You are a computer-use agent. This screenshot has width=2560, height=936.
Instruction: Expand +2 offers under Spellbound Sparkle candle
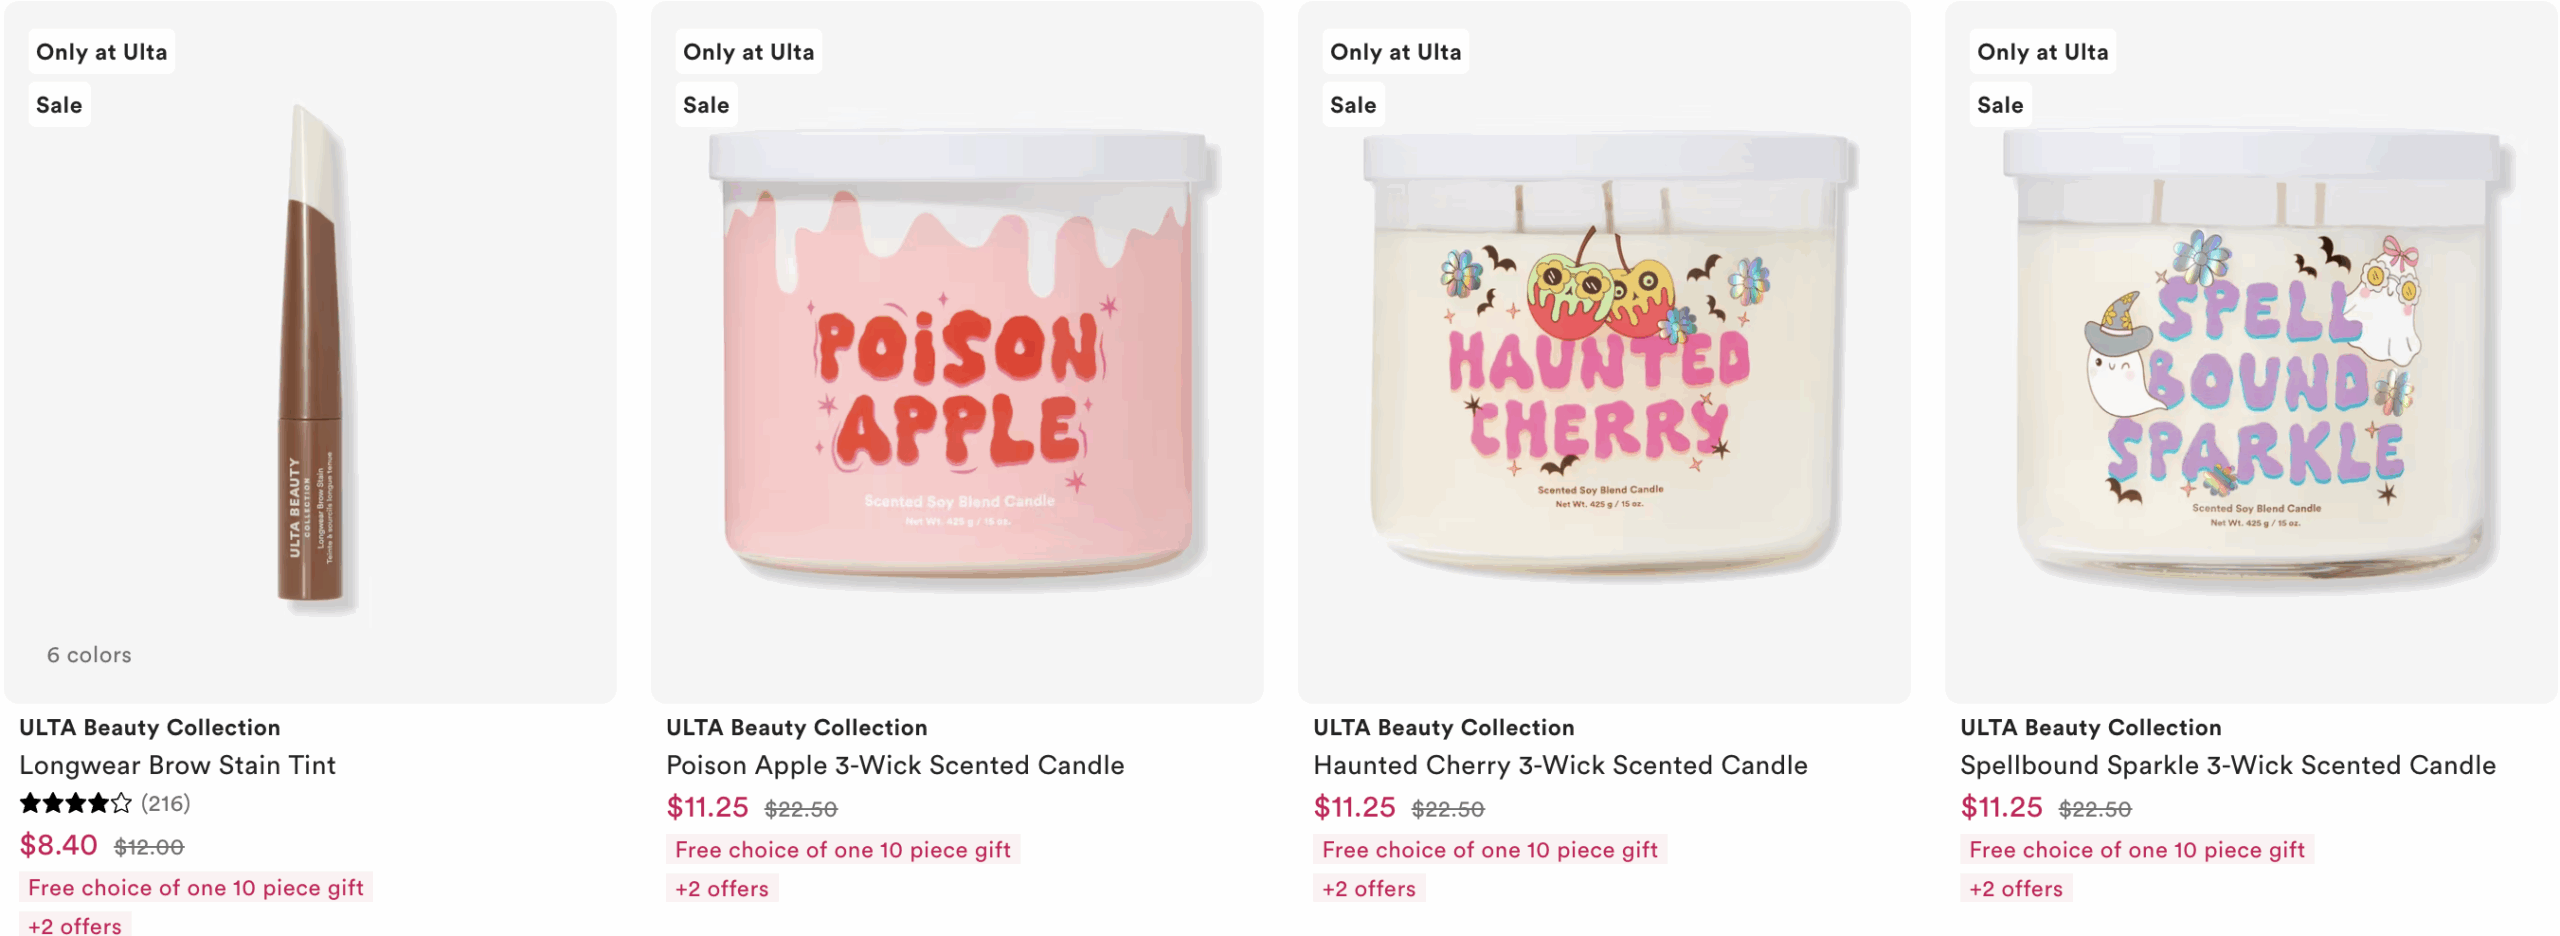(2016, 888)
